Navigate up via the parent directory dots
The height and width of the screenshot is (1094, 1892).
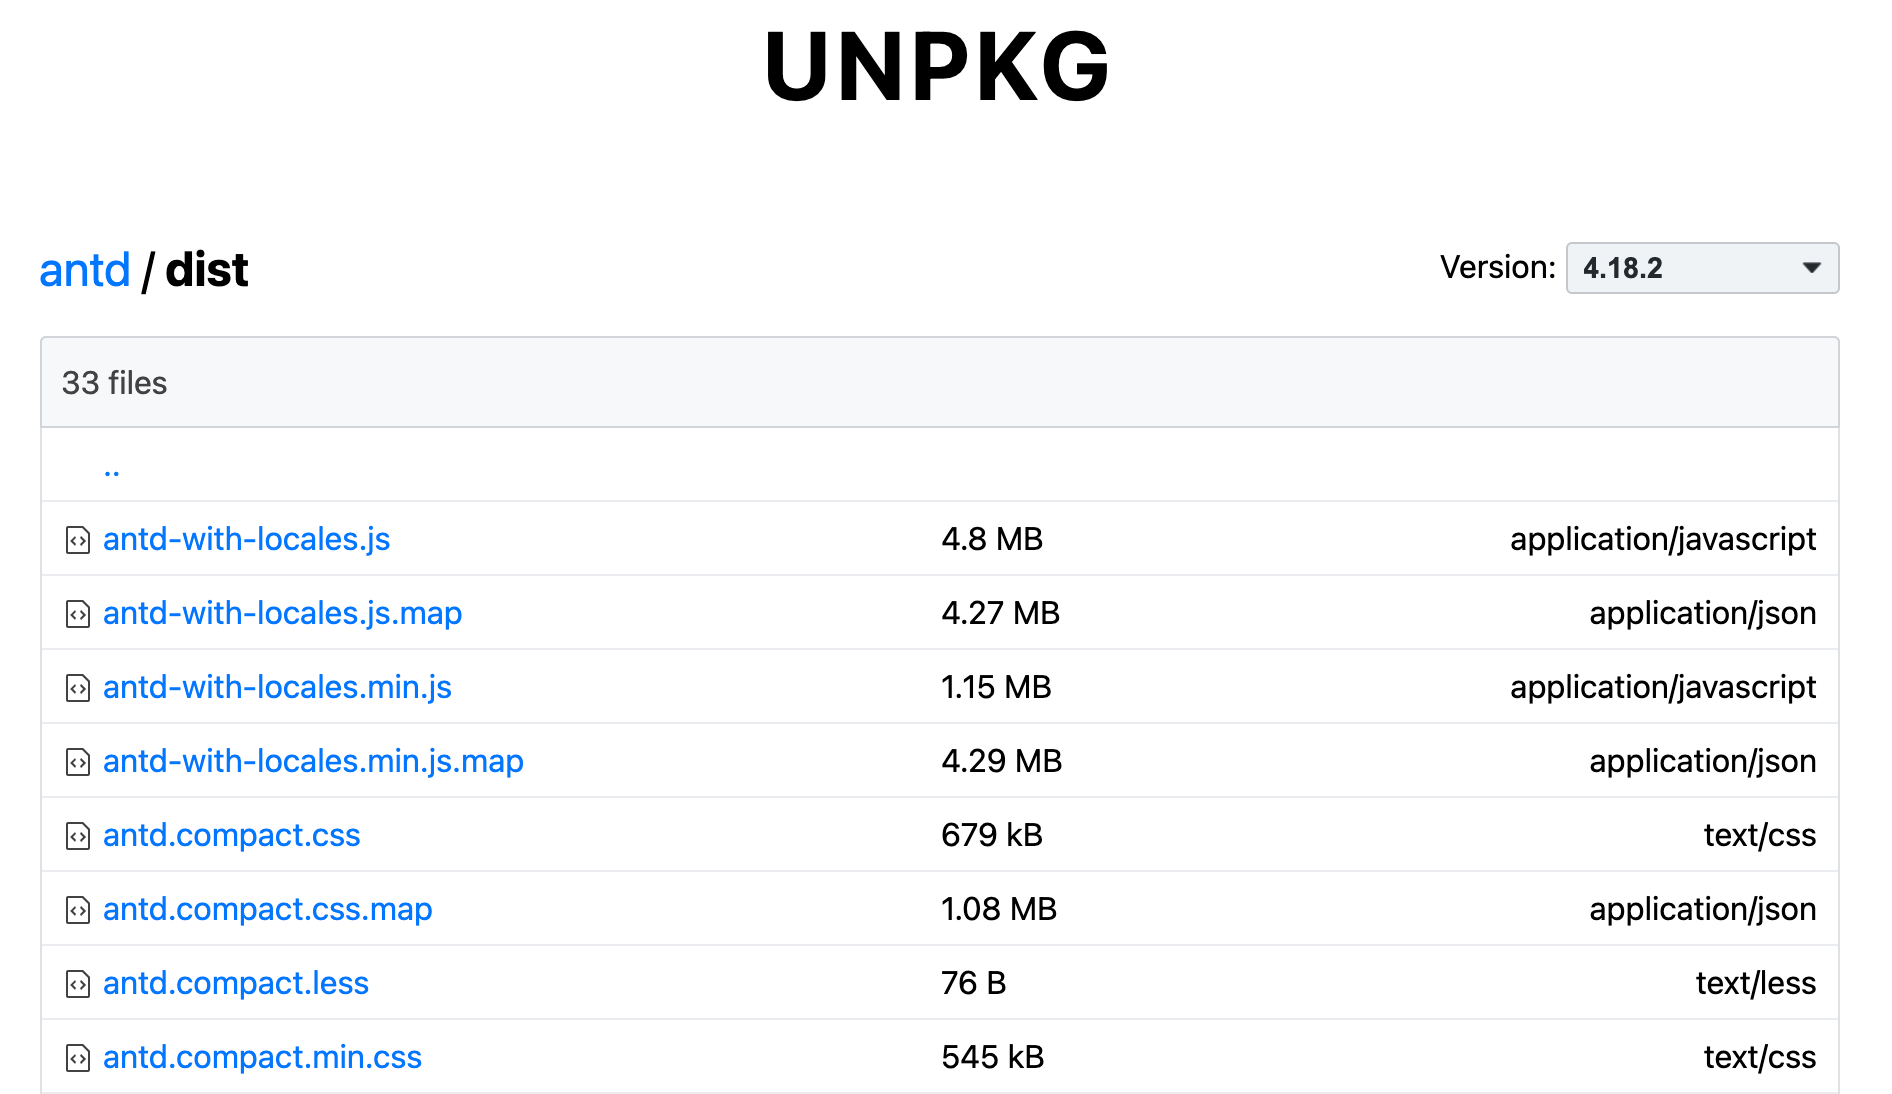click(x=111, y=468)
